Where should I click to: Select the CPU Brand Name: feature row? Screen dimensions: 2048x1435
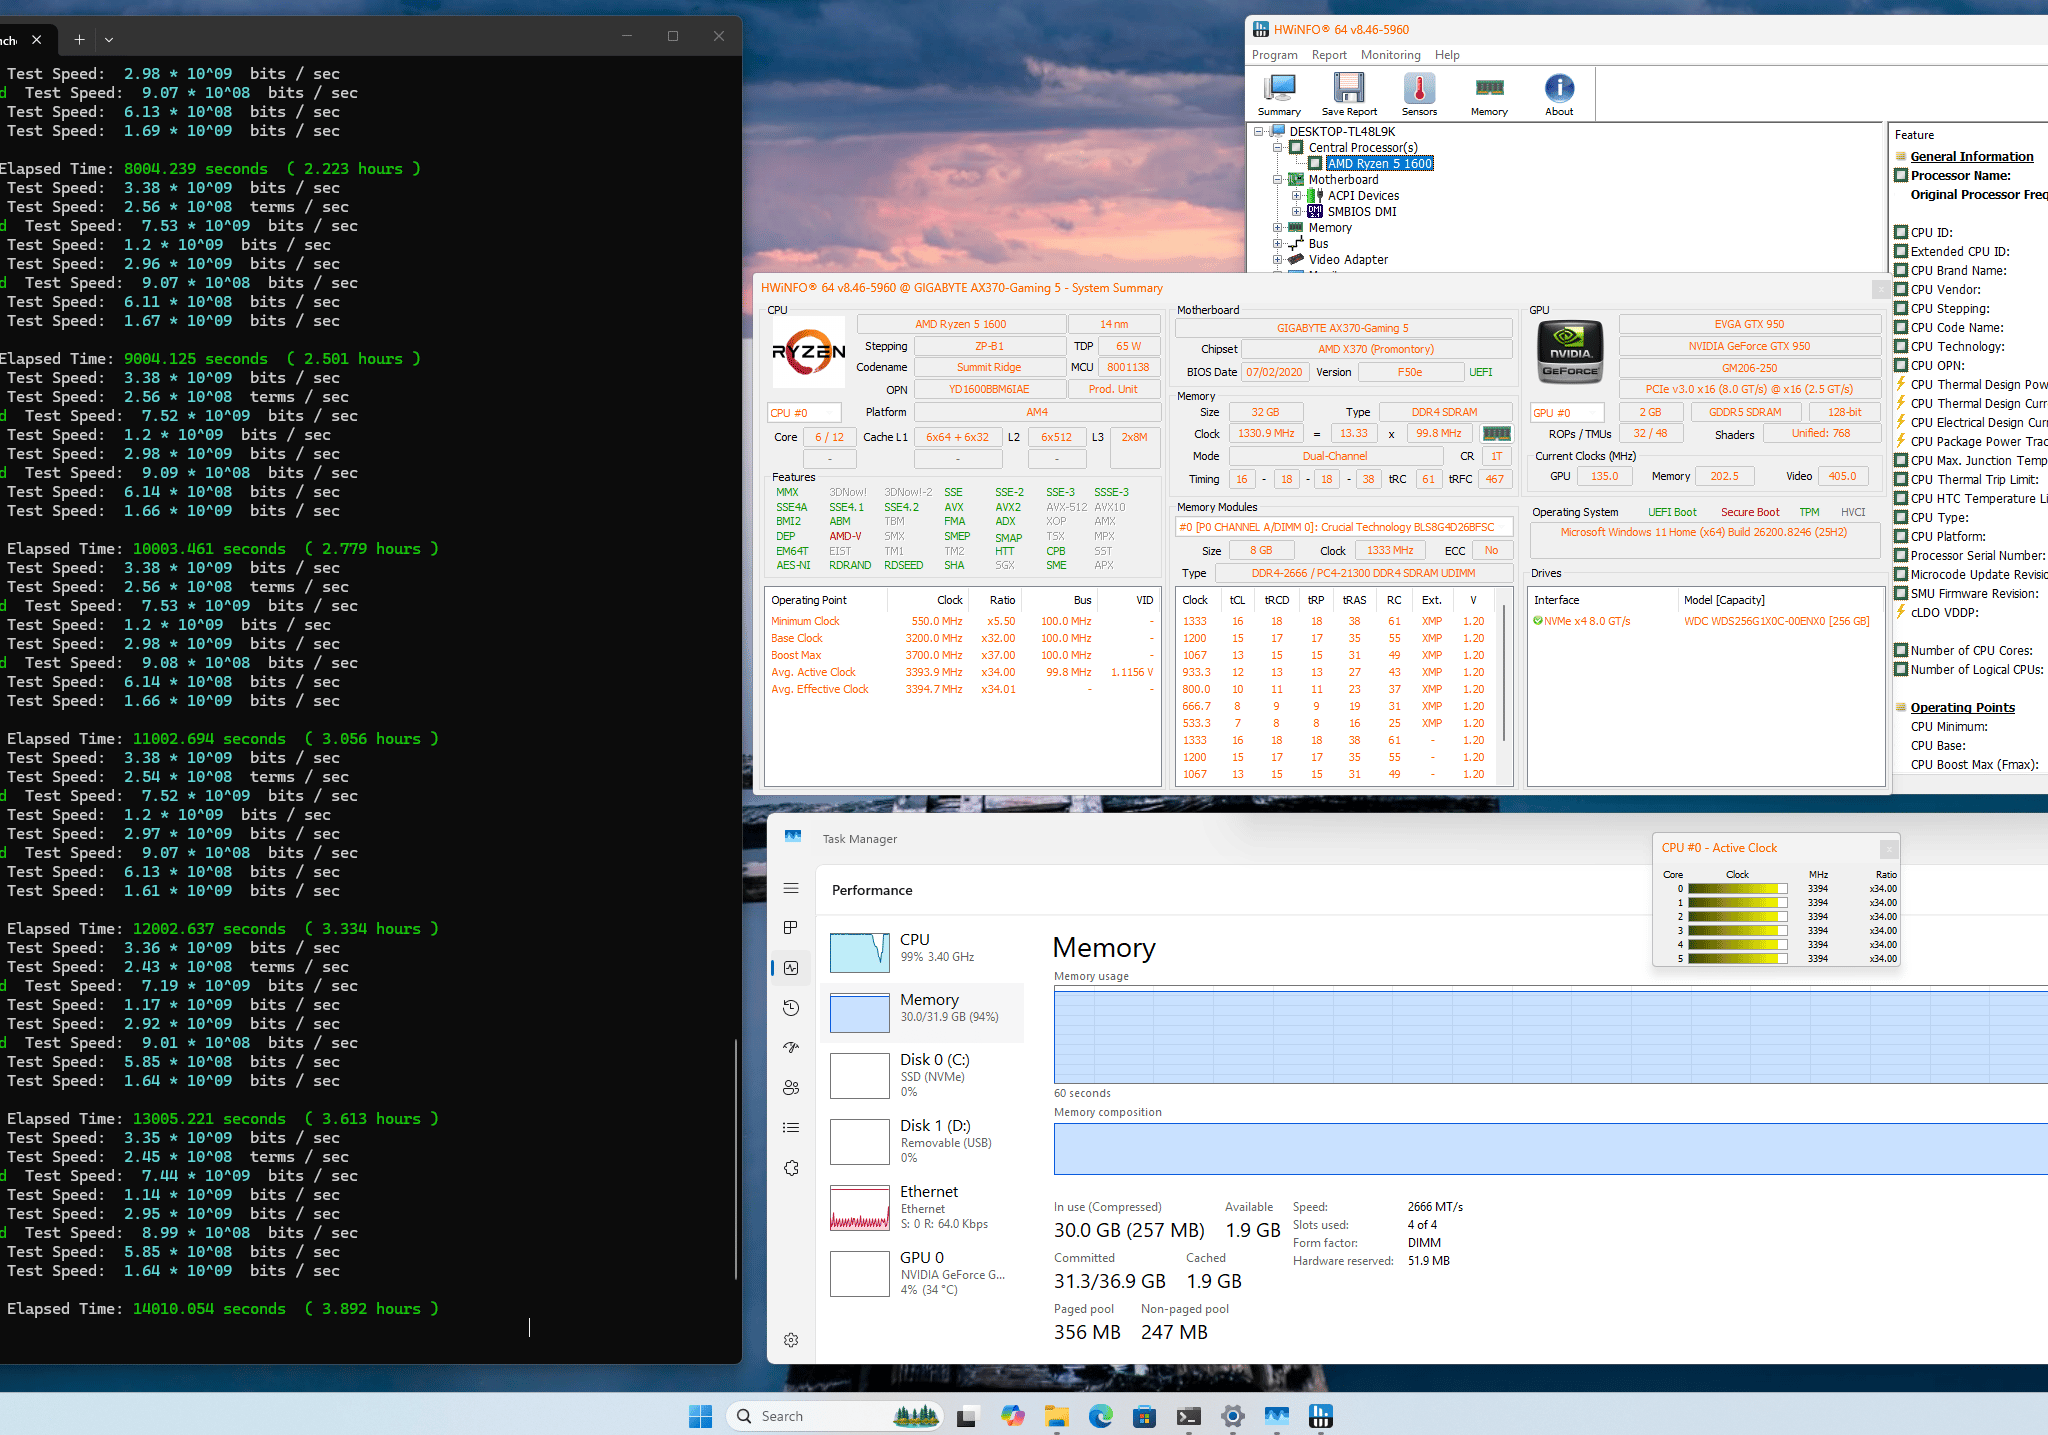(x=1958, y=271)
